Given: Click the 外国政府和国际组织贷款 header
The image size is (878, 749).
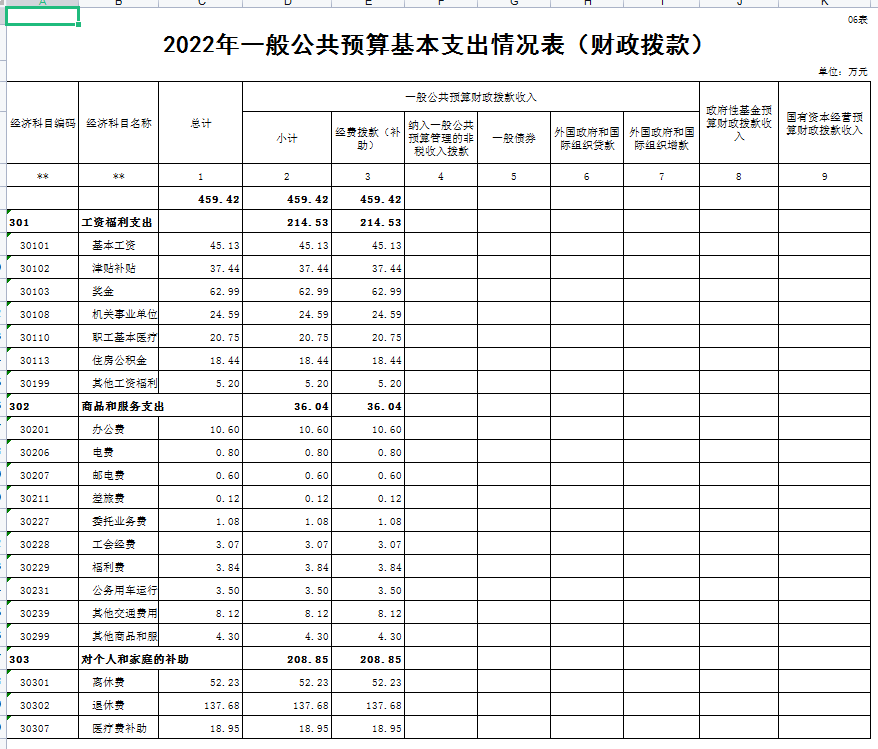Looking at the screenshot, I should [x=587, y=138].
